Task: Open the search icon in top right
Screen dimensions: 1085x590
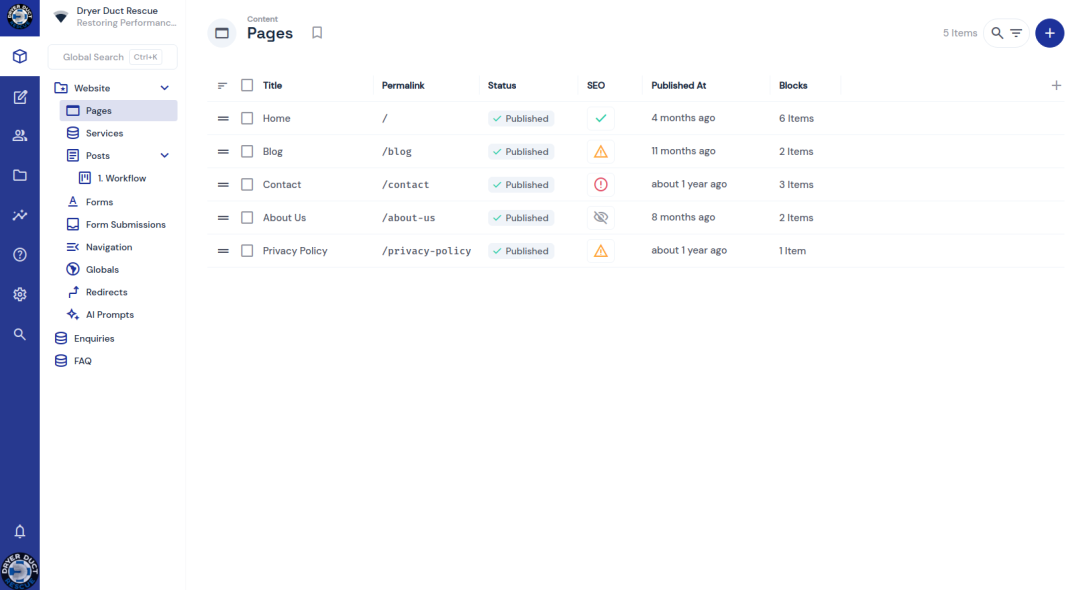Action: [997, 33]
